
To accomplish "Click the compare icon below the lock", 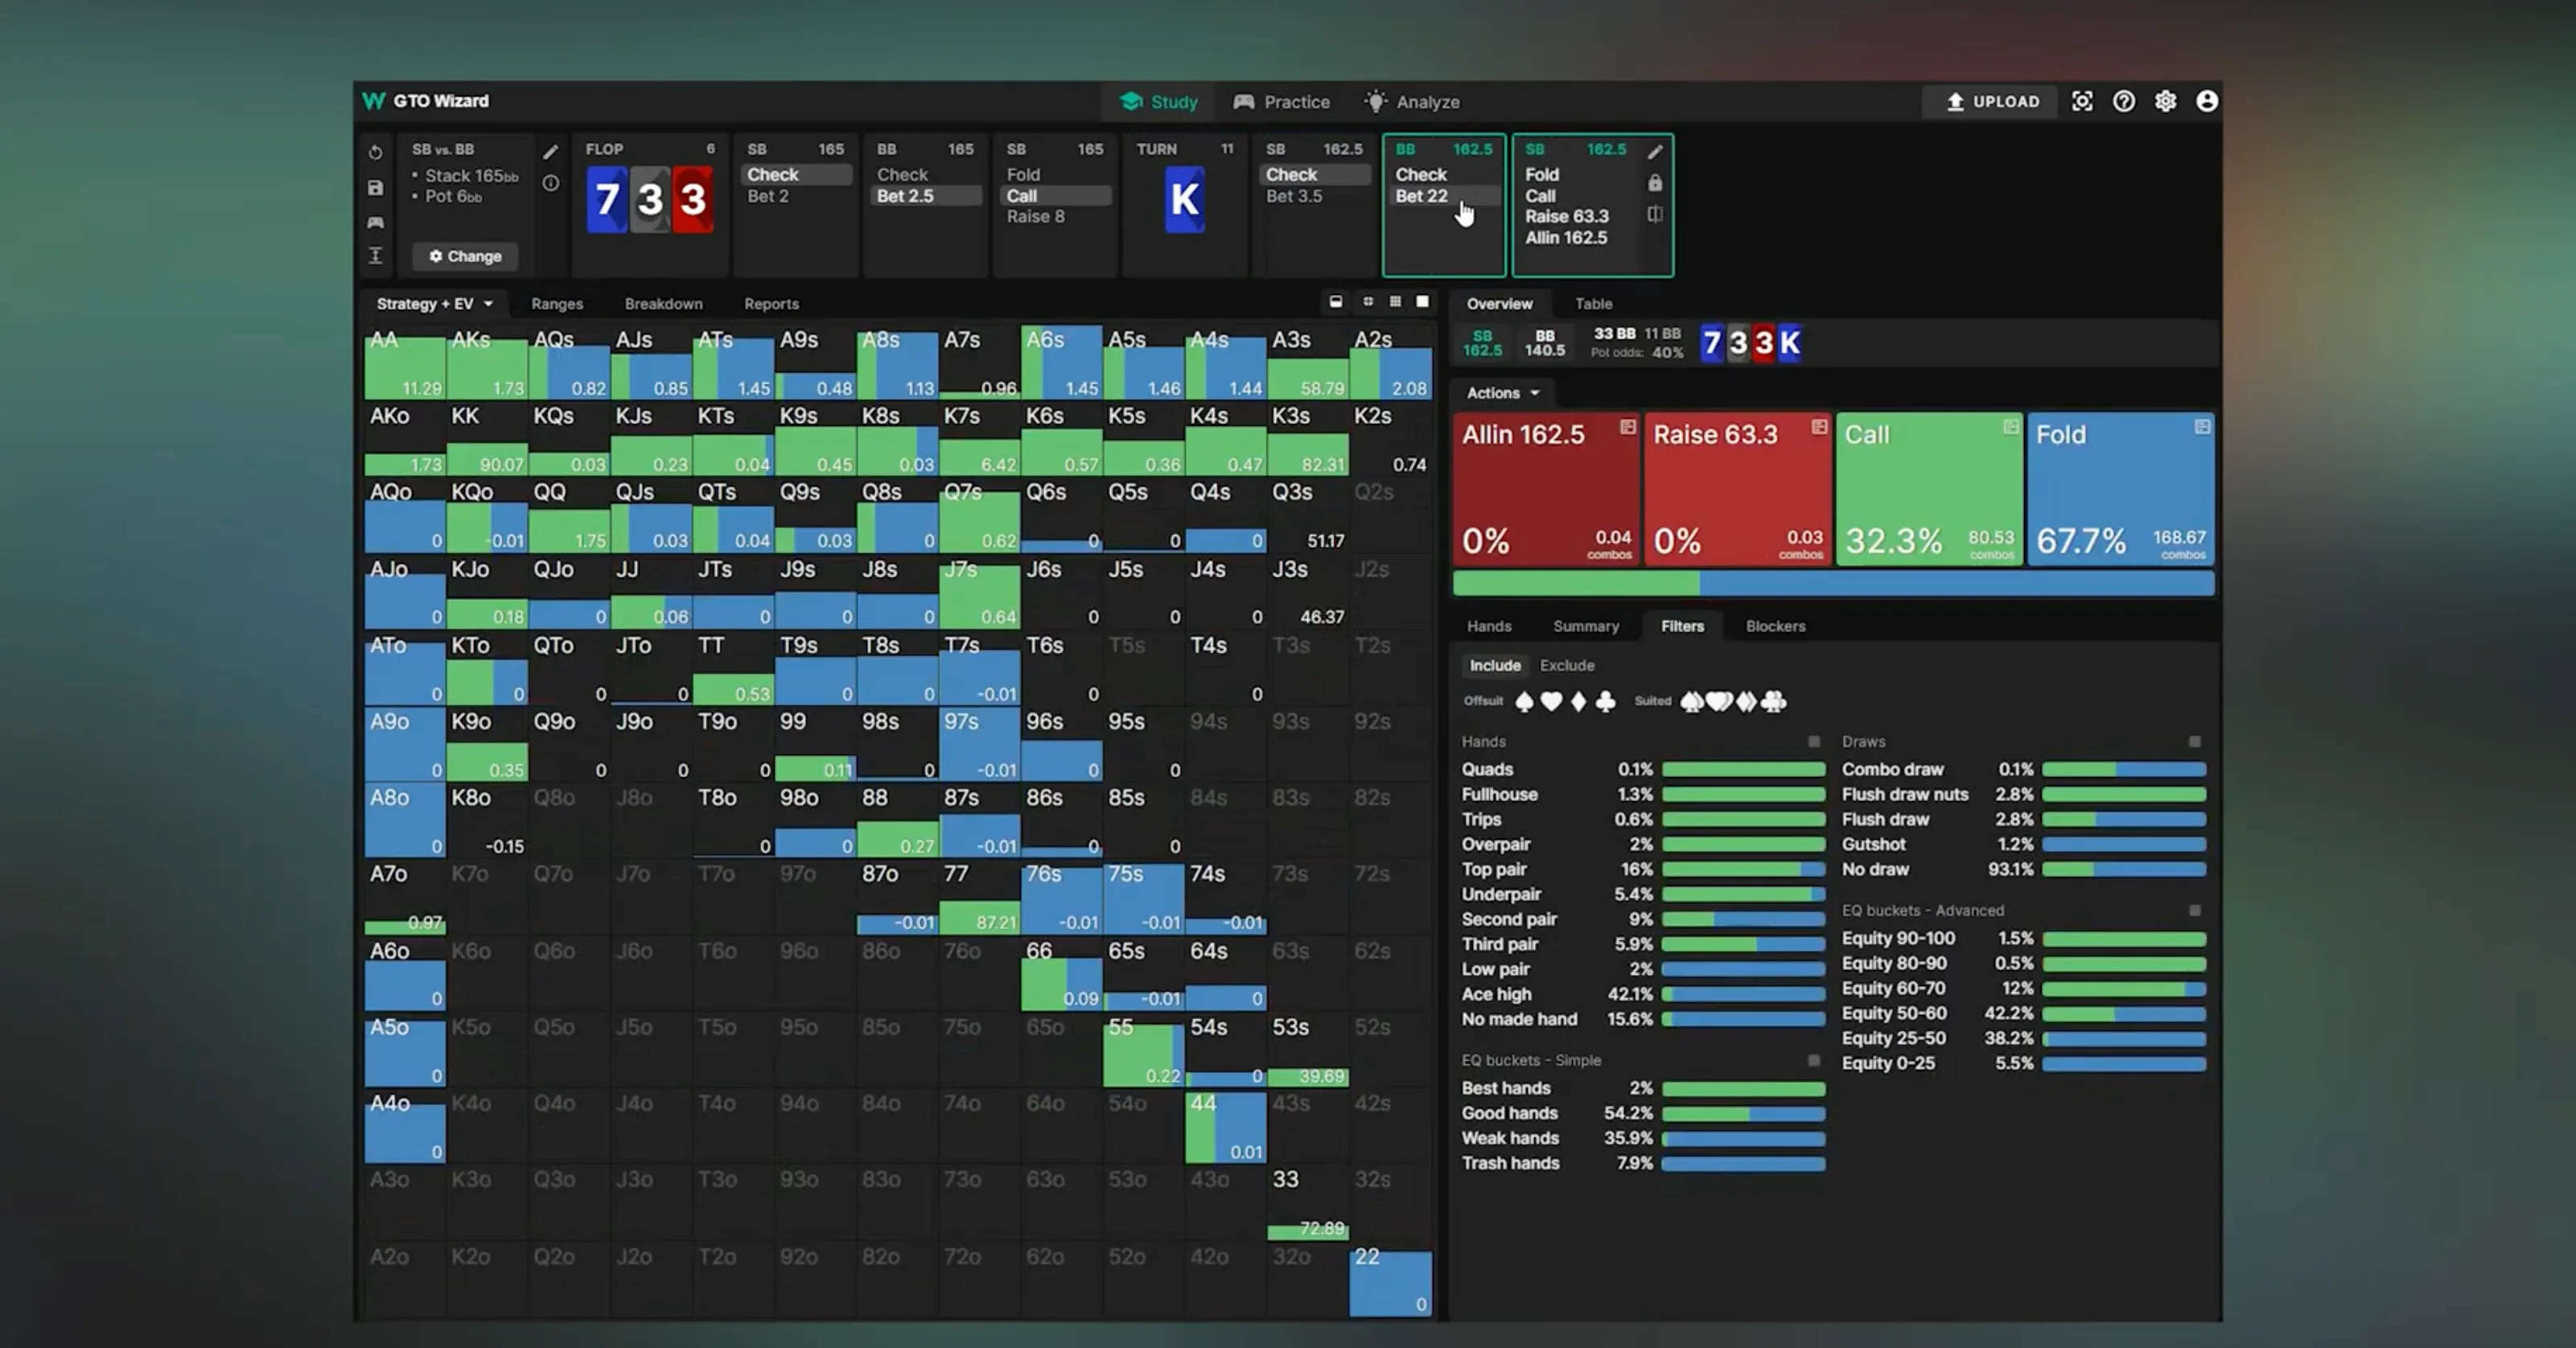I will pyautogui.click(x=1655, y=214).
